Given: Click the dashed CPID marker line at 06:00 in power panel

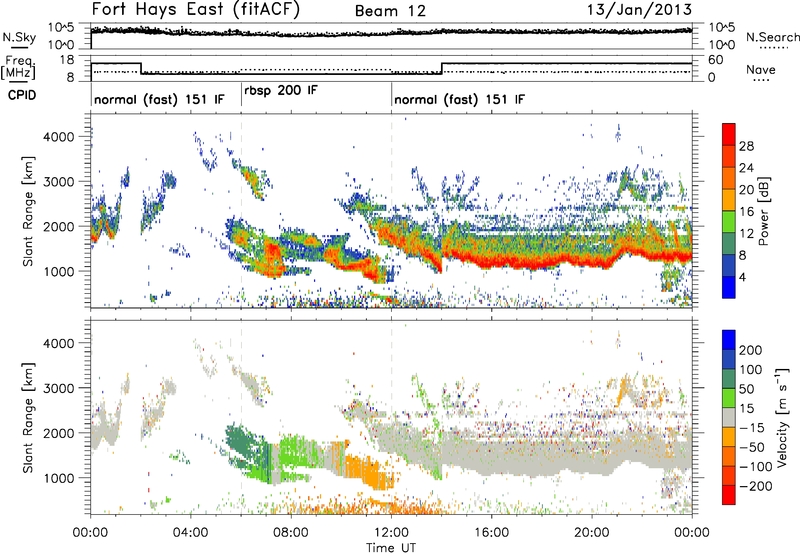Looking at the screenshot, I should (241, 211).
